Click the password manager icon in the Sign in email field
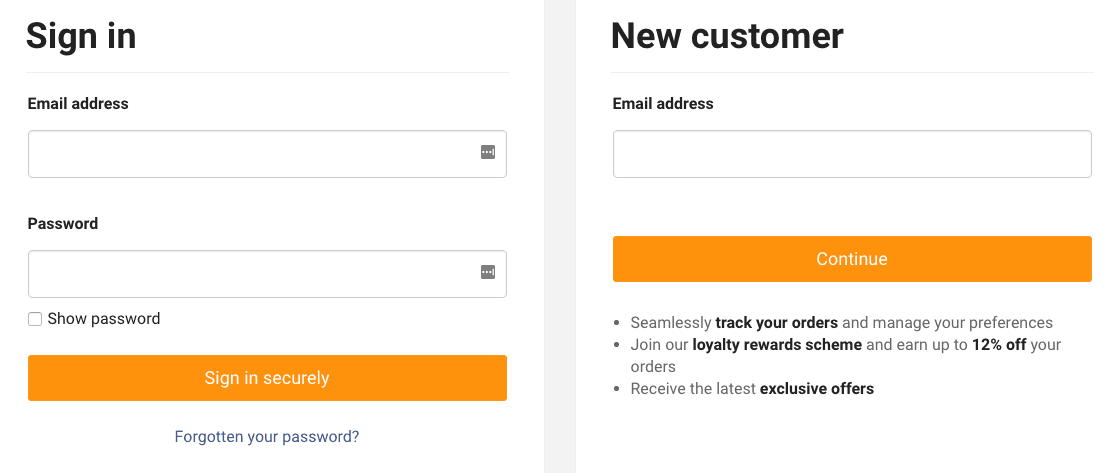 coord(488,152)
